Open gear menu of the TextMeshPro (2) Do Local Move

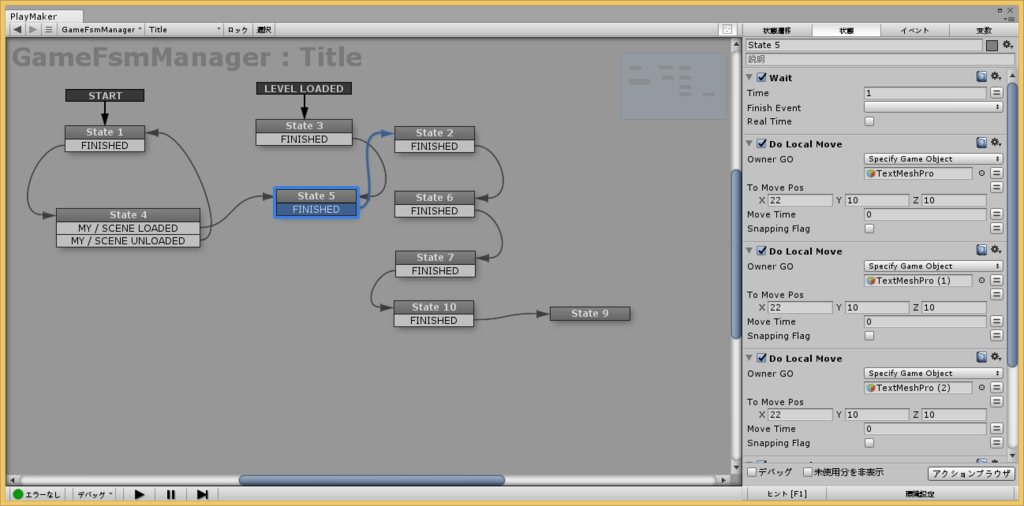coord(995,357)
